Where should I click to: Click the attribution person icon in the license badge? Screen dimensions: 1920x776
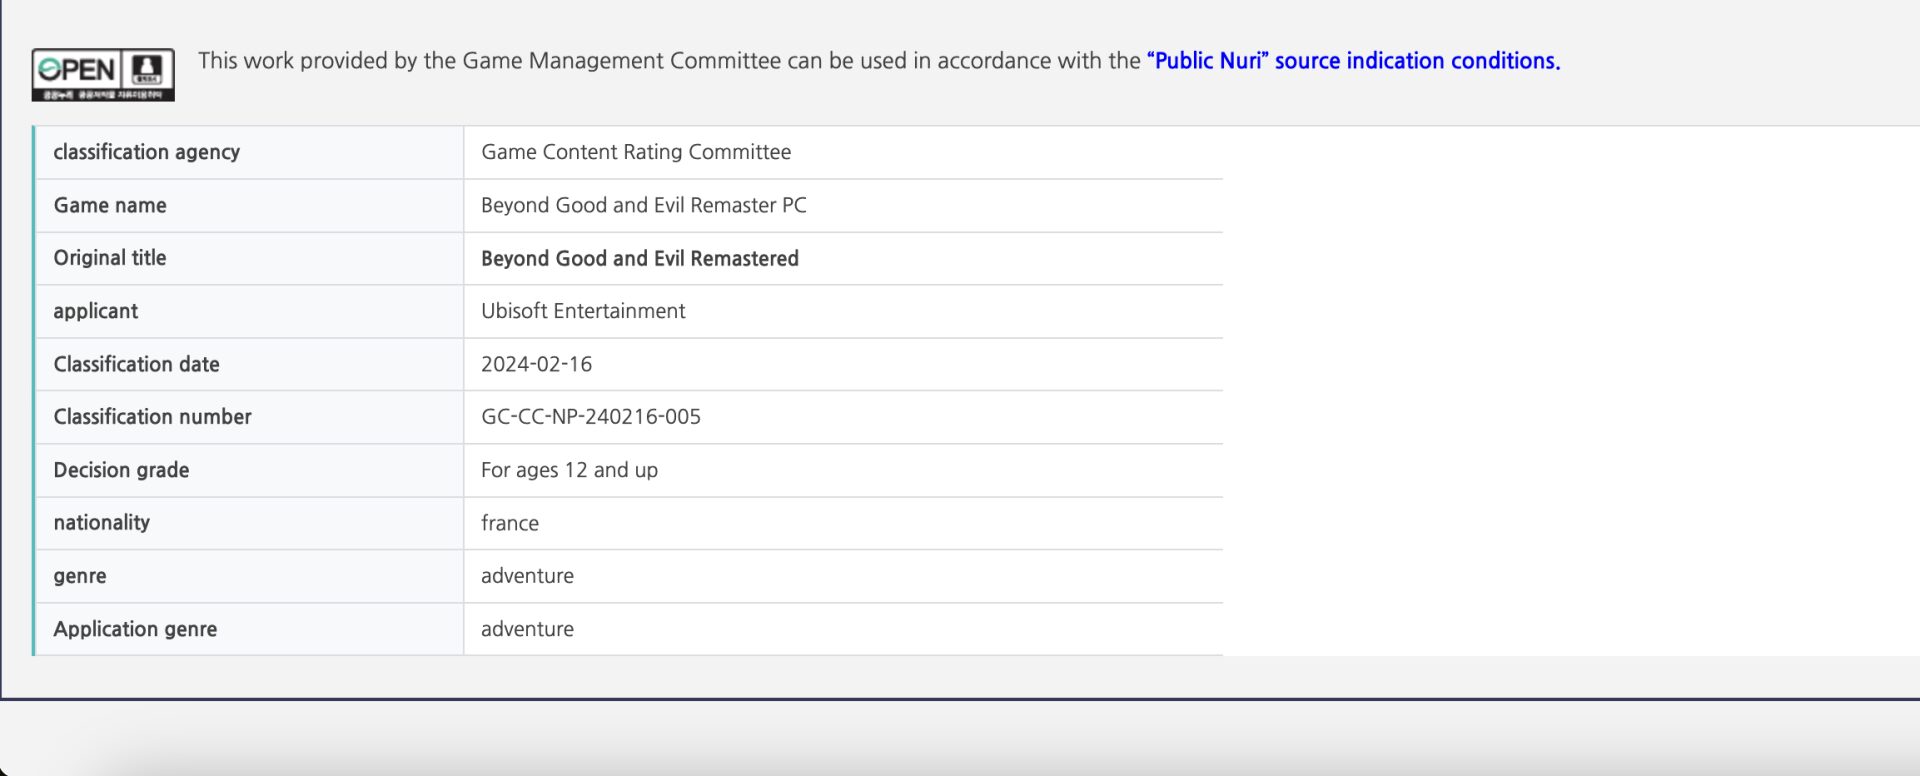pos(148,69)
